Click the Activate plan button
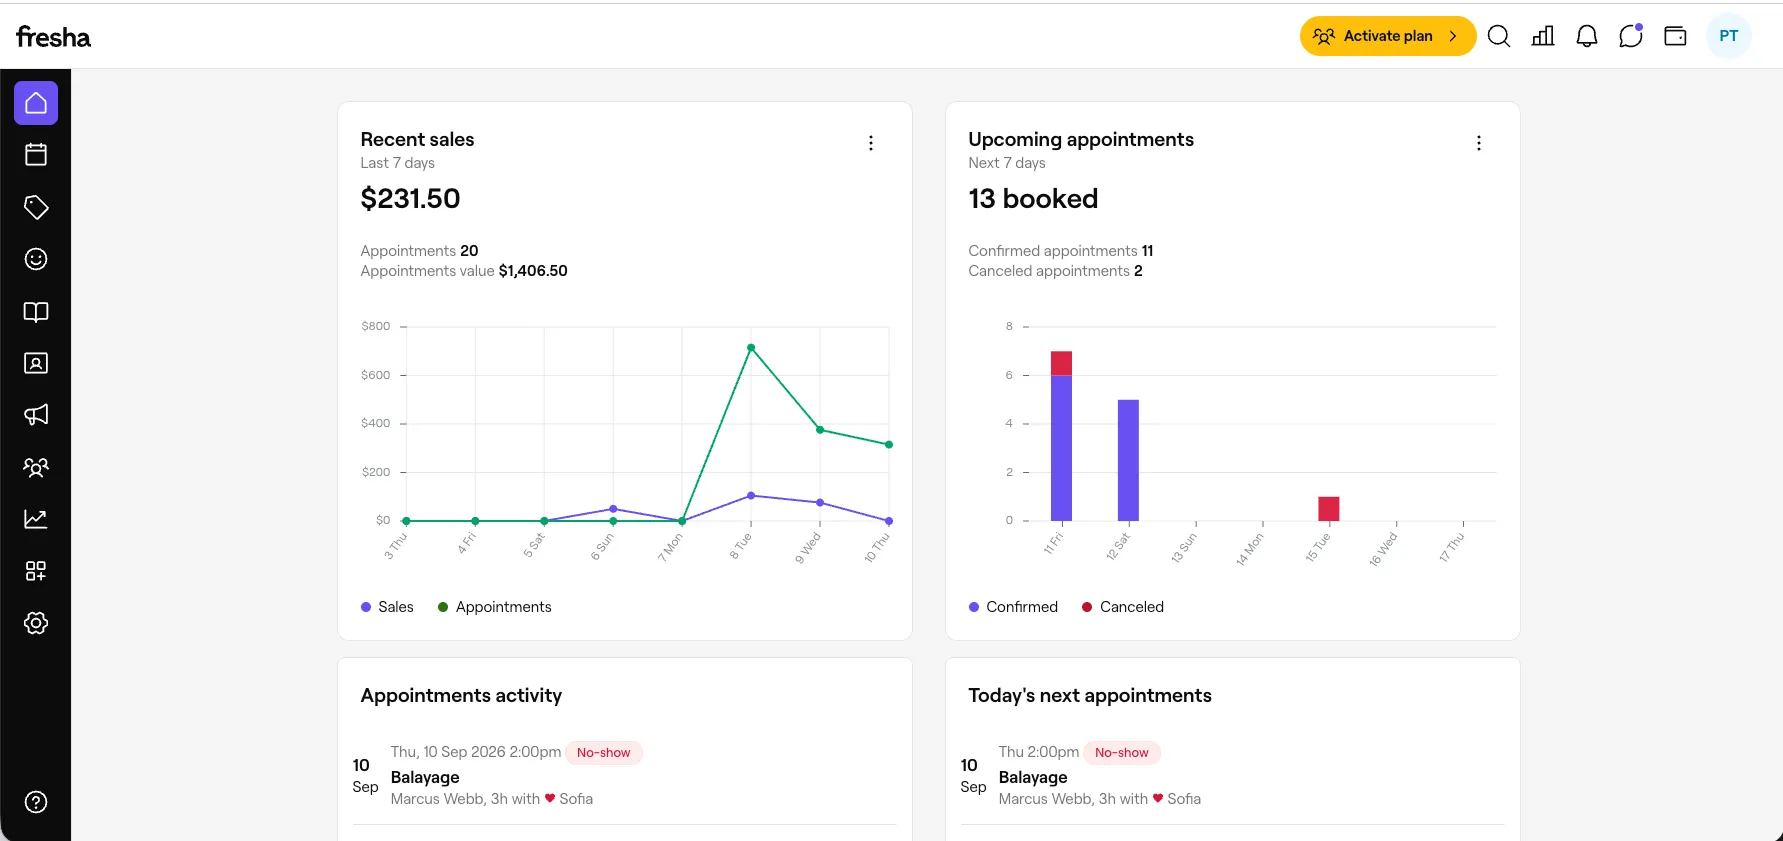The width and height of the screenshot is (1783, 841). tap(1388, 36)
